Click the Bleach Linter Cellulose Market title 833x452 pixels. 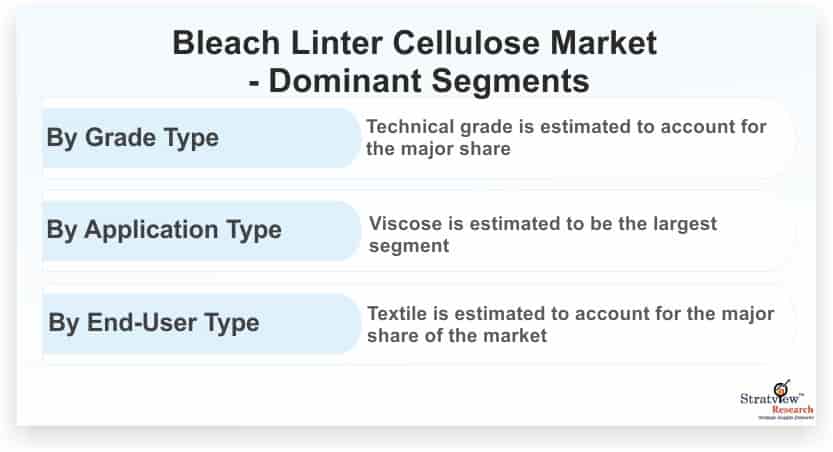415,42
